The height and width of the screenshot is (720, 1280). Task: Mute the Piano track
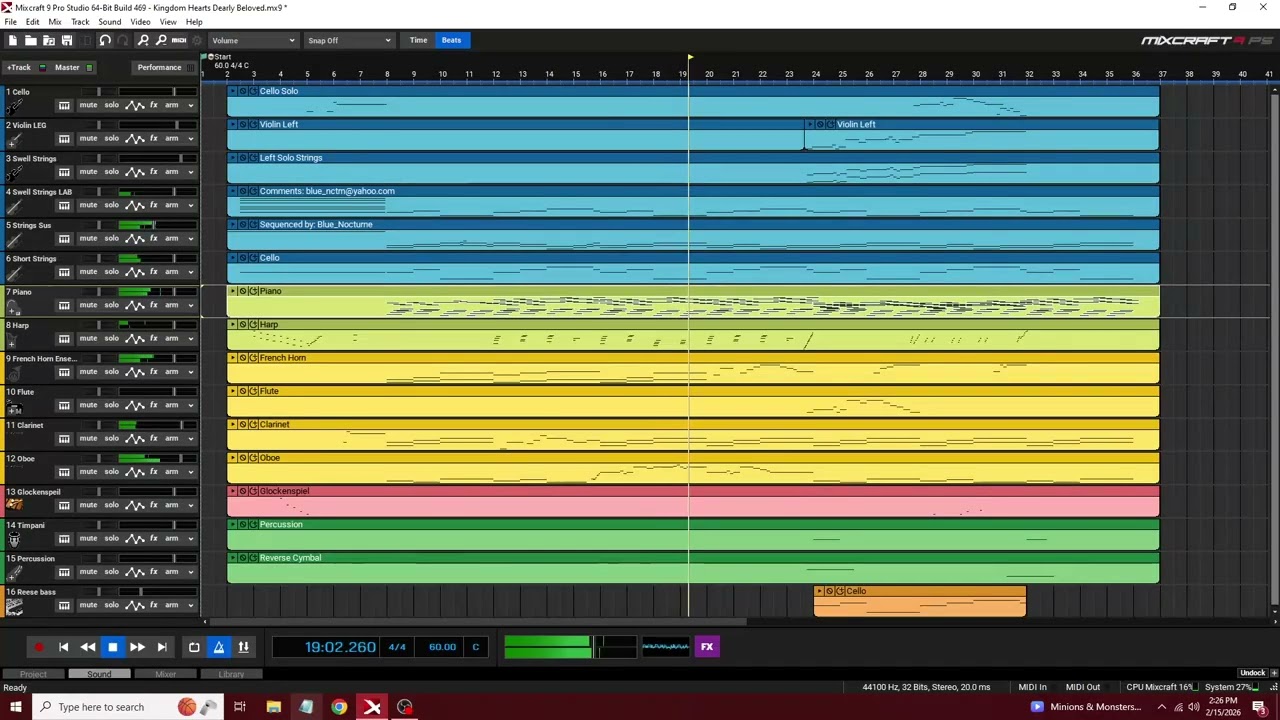88,305
